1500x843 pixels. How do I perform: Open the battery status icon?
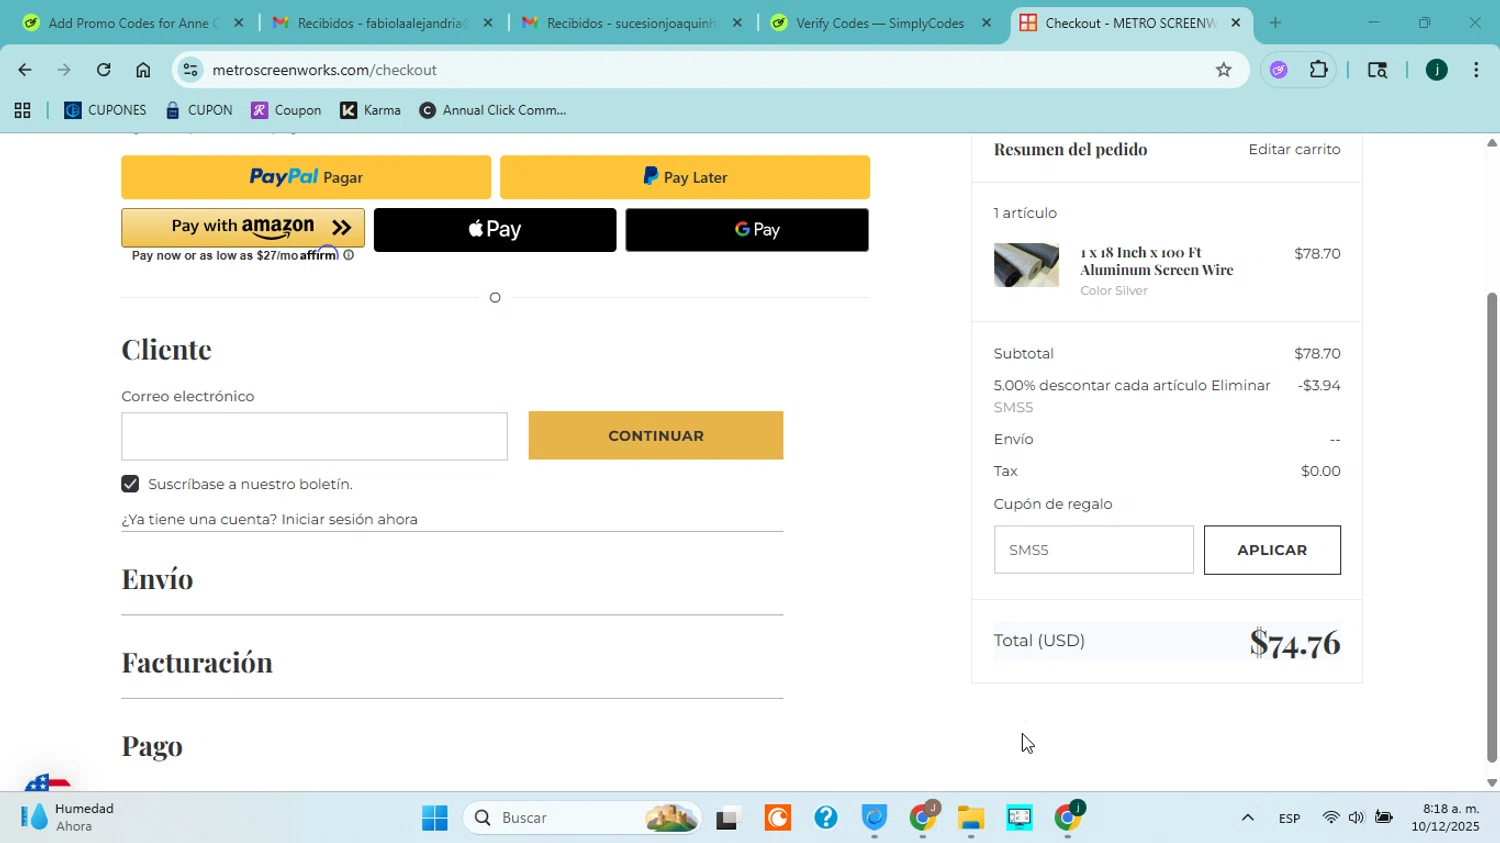(x=1384, y=818)
